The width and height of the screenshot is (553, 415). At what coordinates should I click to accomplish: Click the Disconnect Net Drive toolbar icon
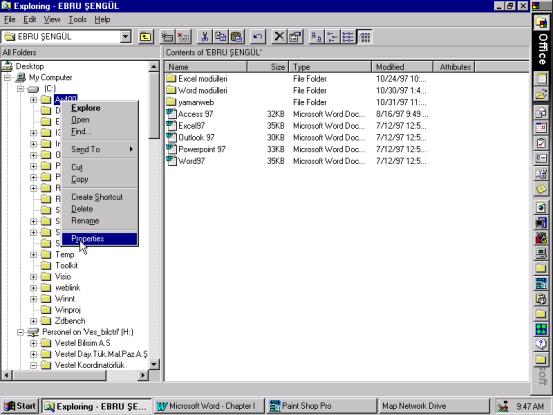pos(183,37)
